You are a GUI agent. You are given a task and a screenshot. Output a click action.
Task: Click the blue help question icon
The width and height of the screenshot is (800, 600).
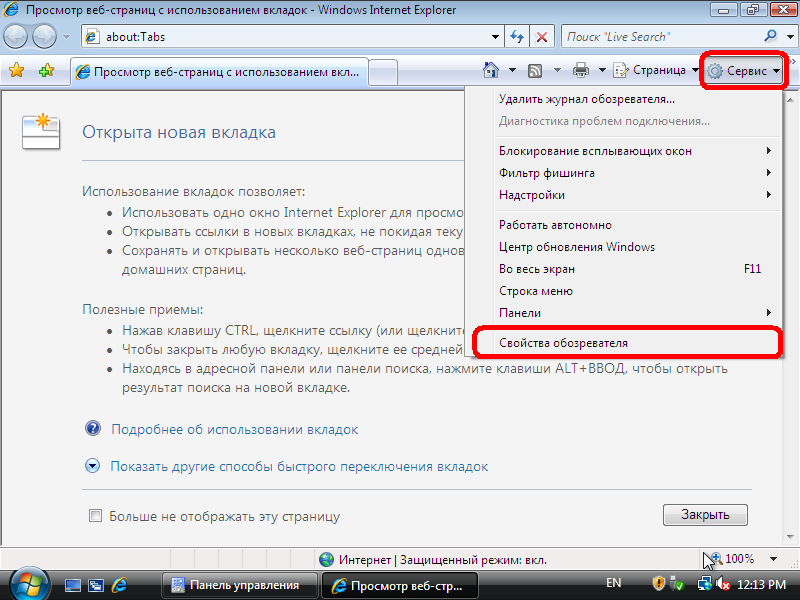pyautogui.click(x=93, y=428)
